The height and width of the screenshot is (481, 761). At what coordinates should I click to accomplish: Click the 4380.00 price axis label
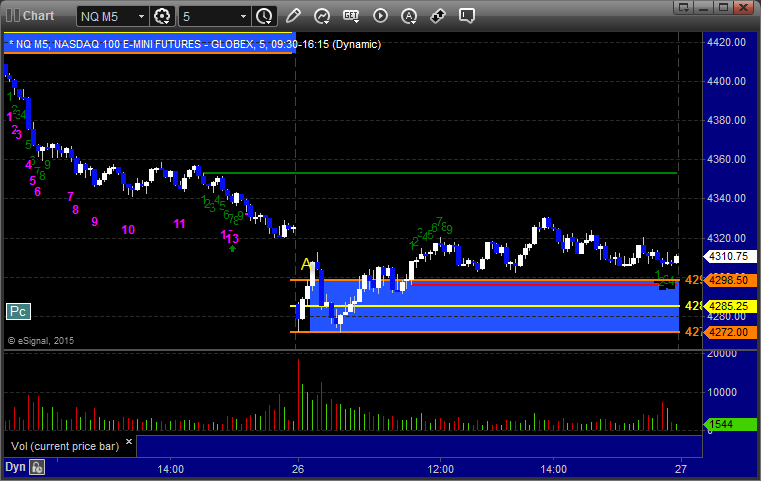pos(727,120)
